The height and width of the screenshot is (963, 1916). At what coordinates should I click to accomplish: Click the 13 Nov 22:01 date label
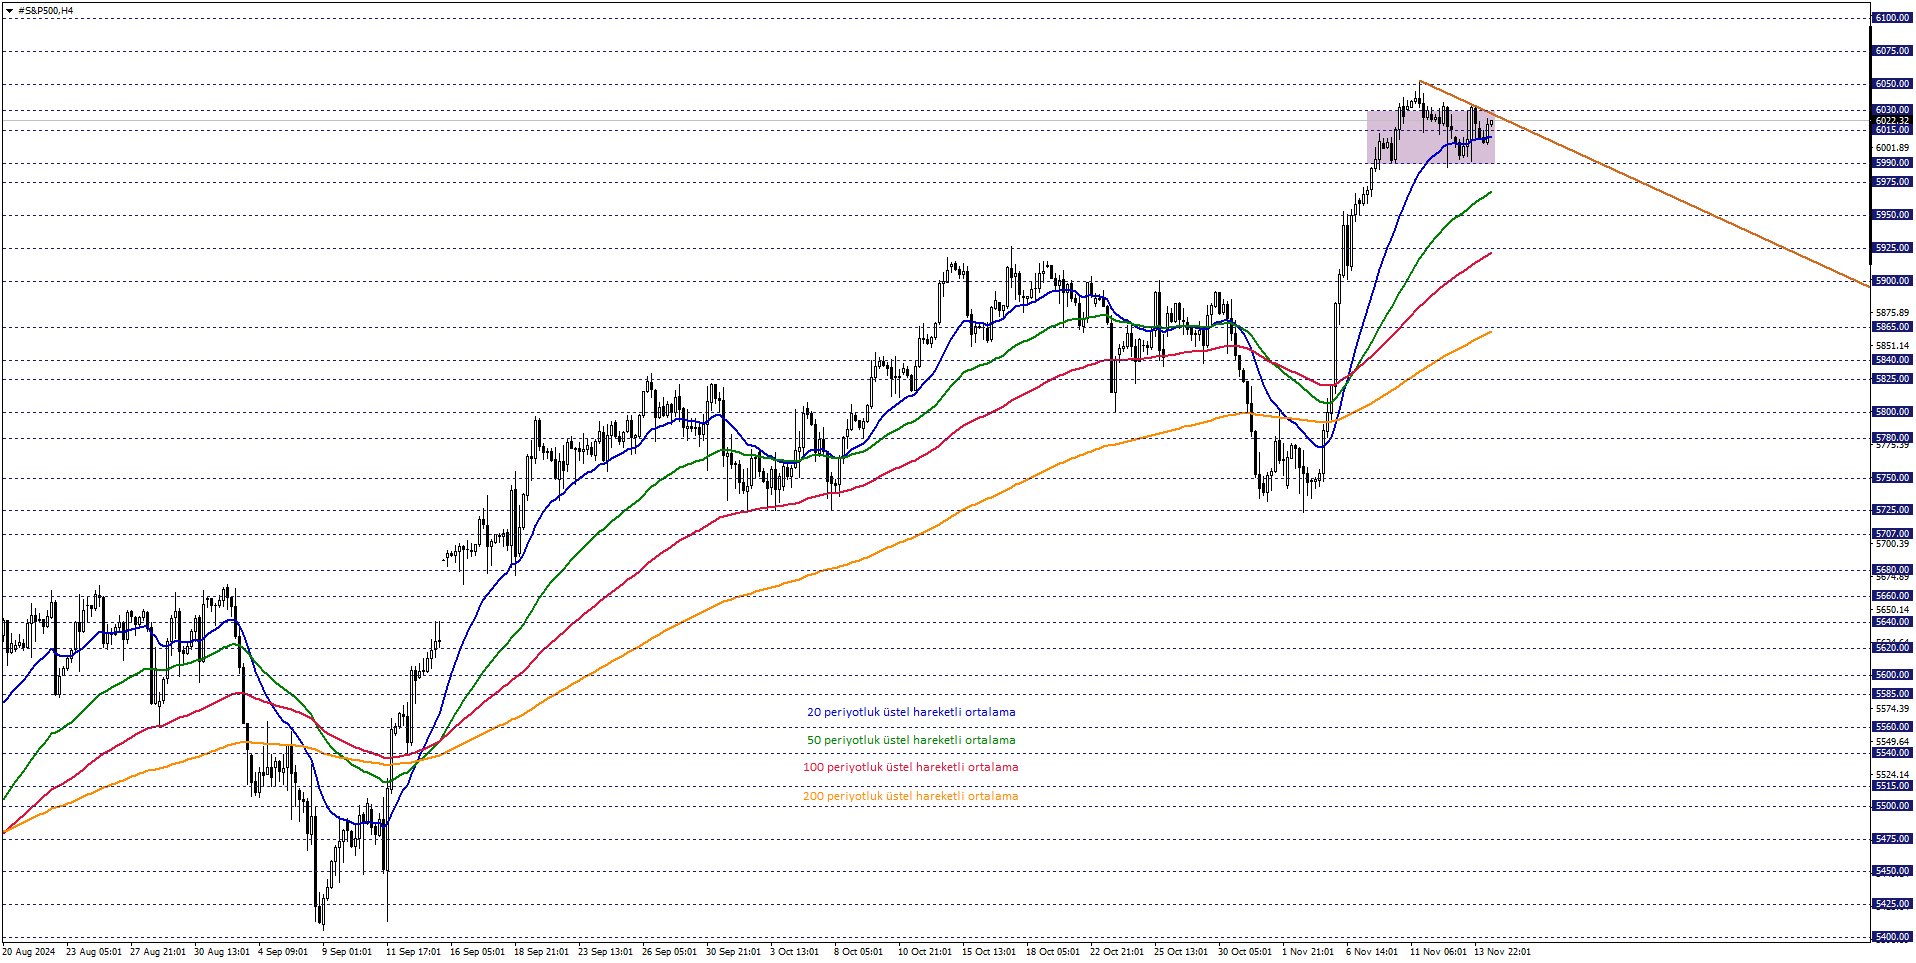(1502, 952)
